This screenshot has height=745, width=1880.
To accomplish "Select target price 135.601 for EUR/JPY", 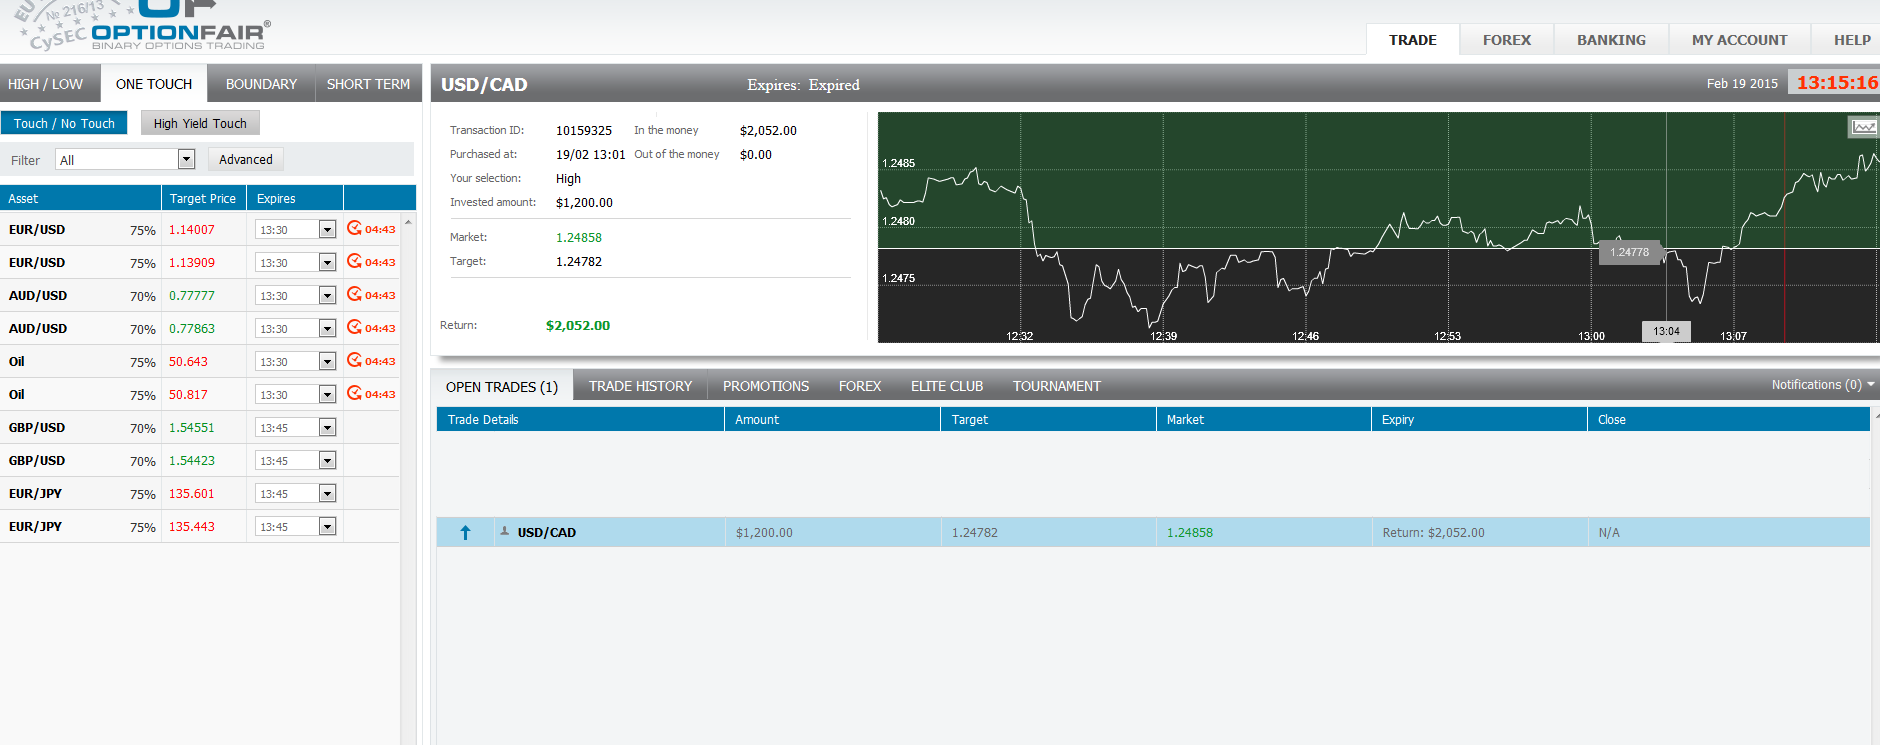I will (x=192, y=493).
